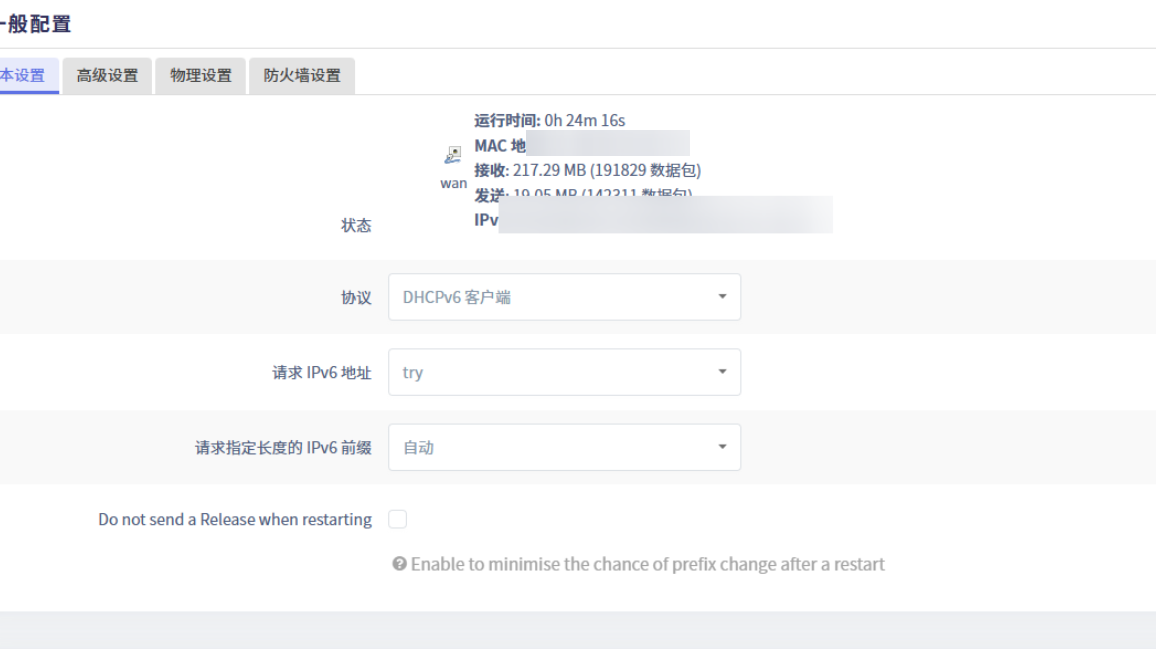Switch to the 高级设置 tab
Image resolution: width=1156 pixels, height=652 pixels.
[x=107, y=76]
